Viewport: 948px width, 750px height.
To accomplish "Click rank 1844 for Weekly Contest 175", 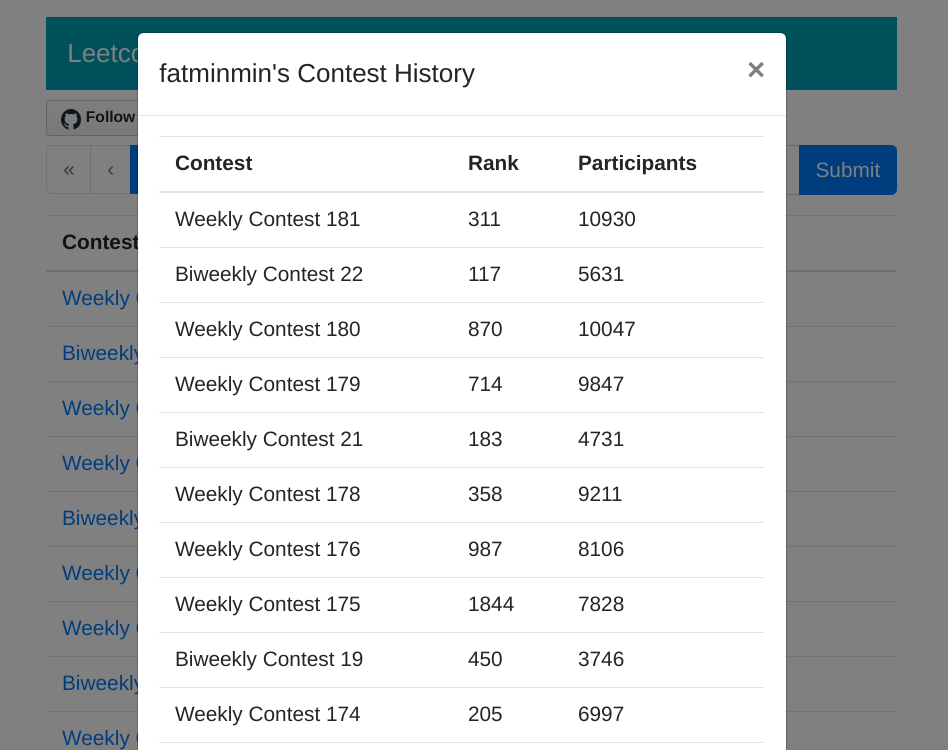I will (491, 604).
